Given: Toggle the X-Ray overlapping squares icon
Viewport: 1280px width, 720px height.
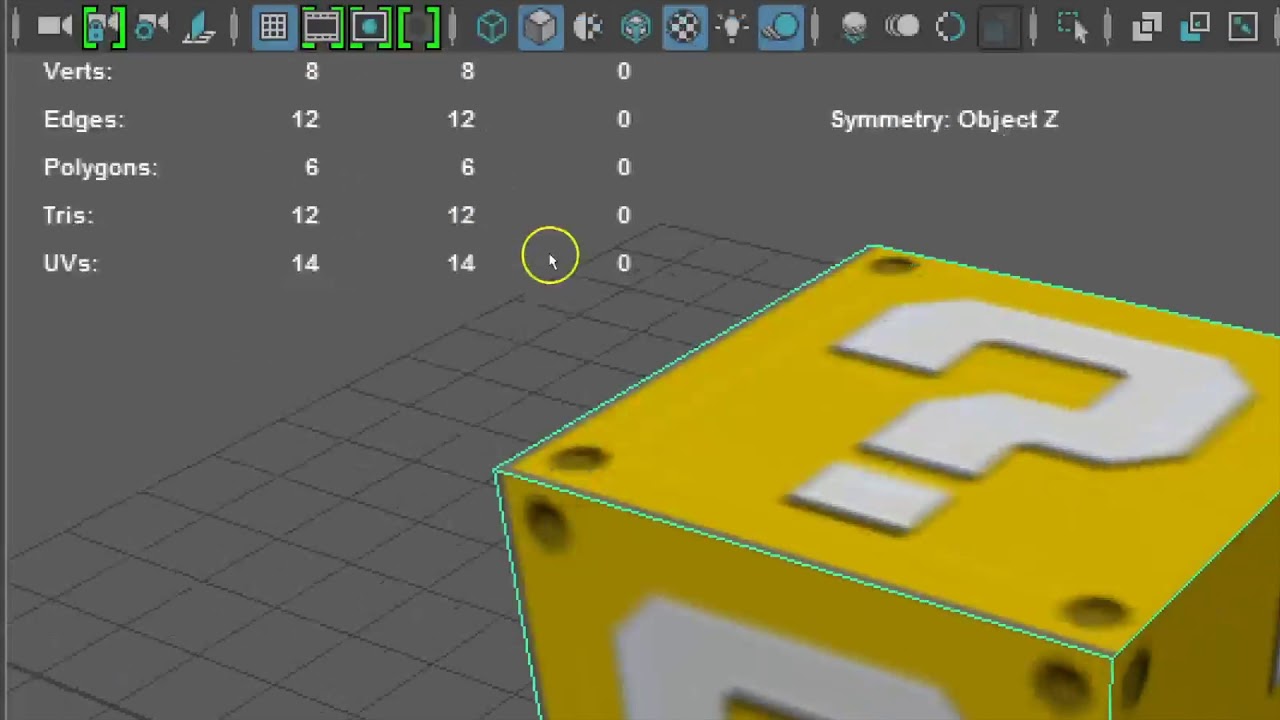Looking at the screenshot, I should pyautogui.click(x=1147, y=27).
